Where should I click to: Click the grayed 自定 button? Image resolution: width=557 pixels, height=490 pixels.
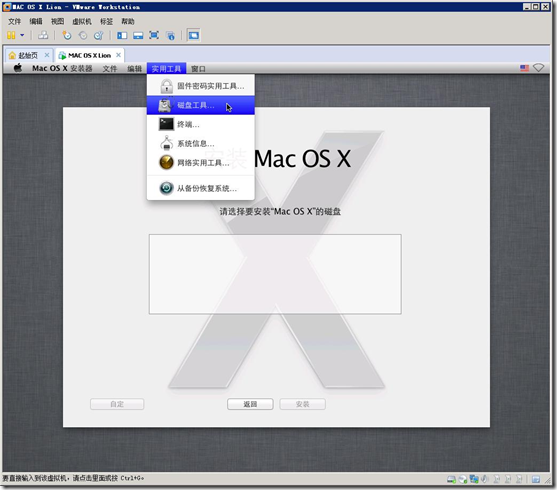(x=117, y=404)
